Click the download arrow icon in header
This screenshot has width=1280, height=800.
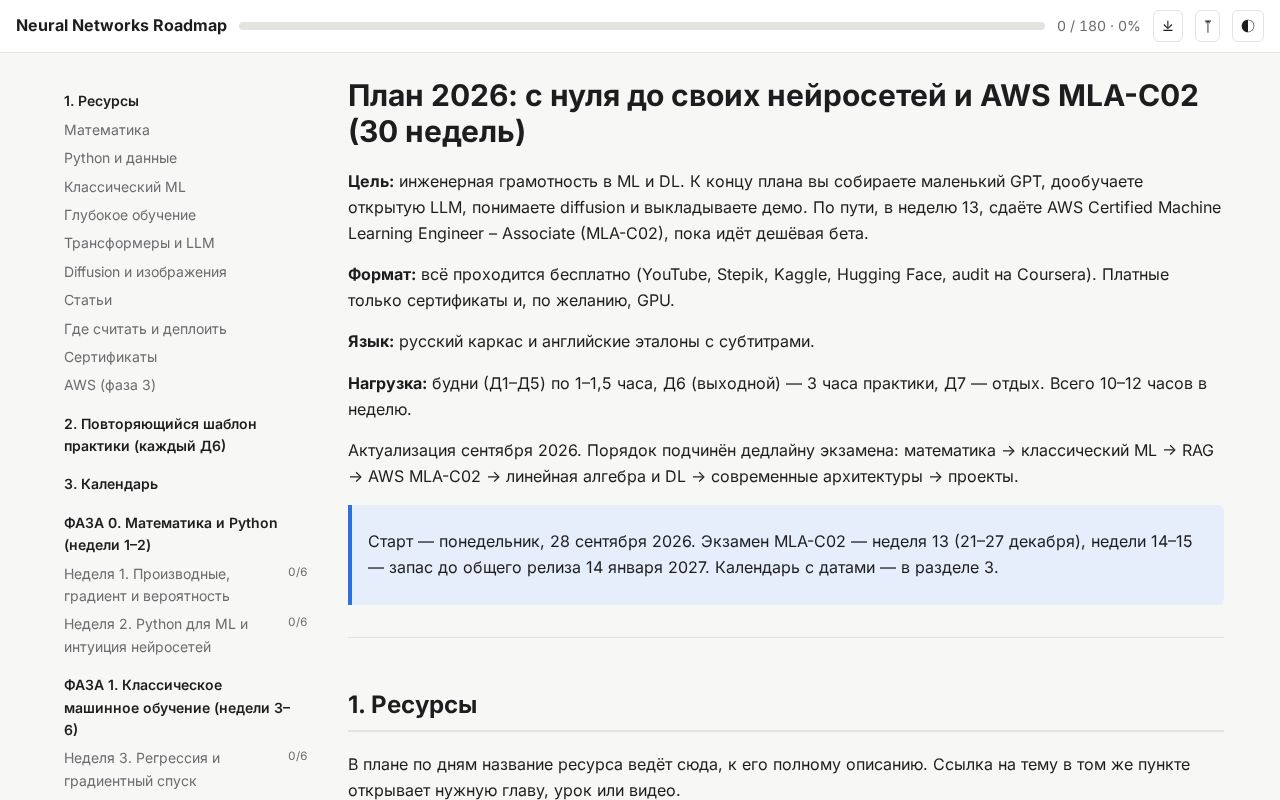1168,26
